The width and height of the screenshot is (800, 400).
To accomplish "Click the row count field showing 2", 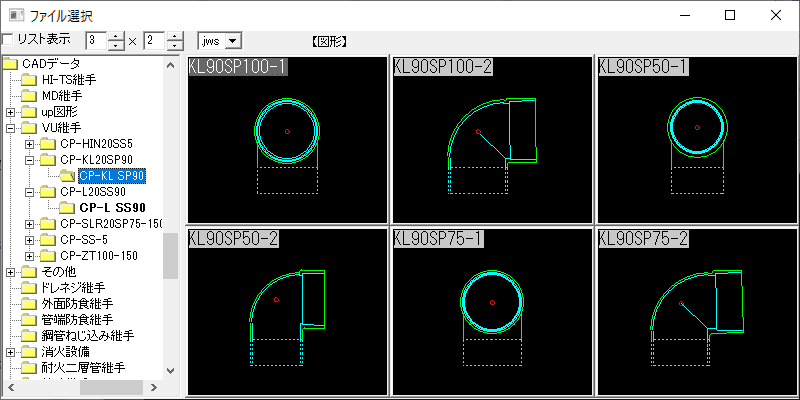I will point(155,41).
